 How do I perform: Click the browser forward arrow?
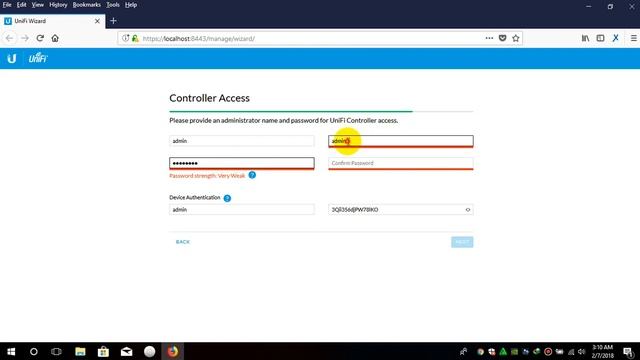(25, 38)
